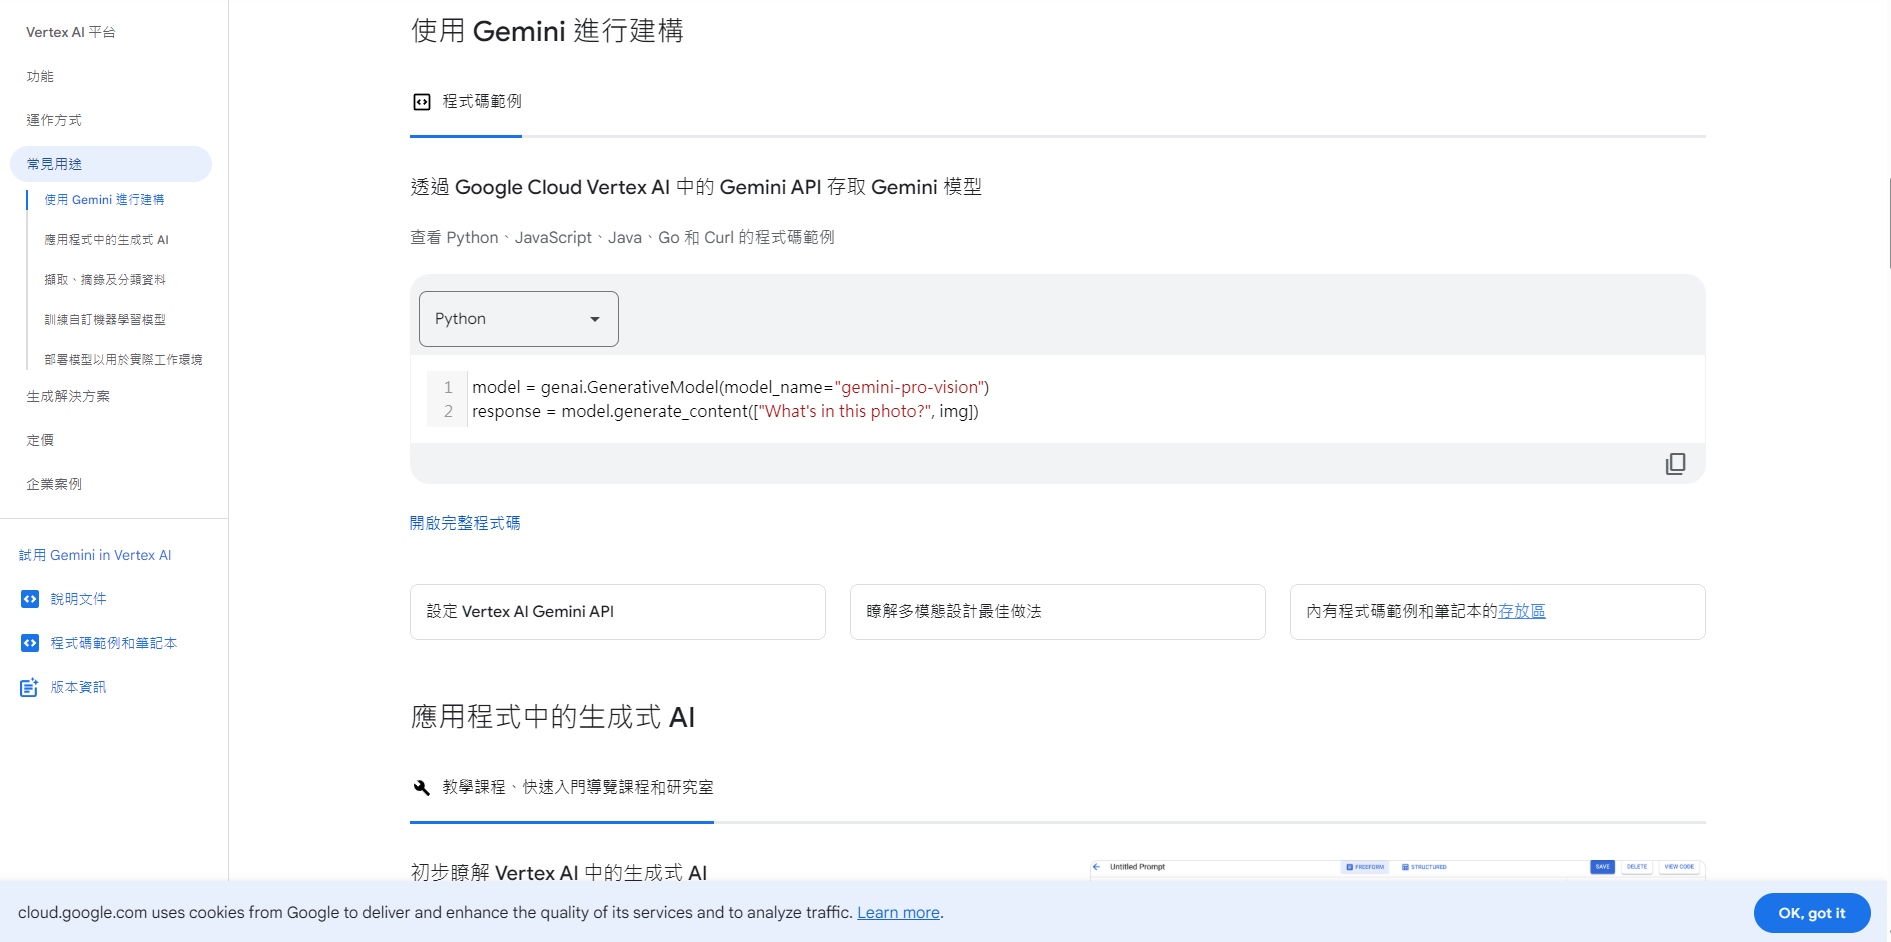Open 訓練自訂機器學習模型 sub-item

(105, 320)
